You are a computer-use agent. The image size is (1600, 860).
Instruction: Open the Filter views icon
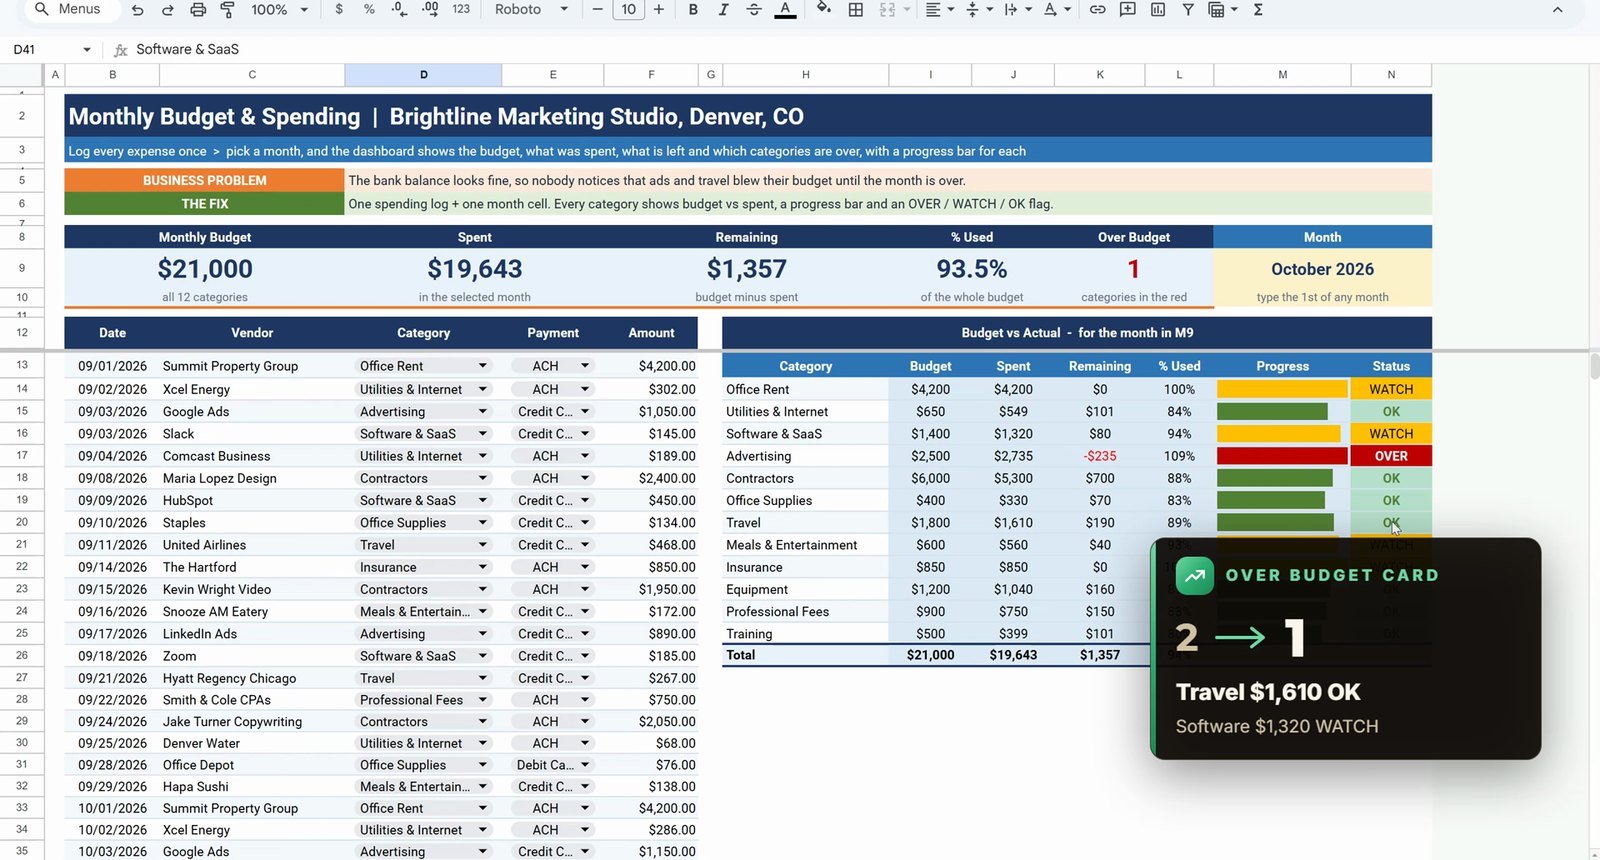[x=1222, y=9]
